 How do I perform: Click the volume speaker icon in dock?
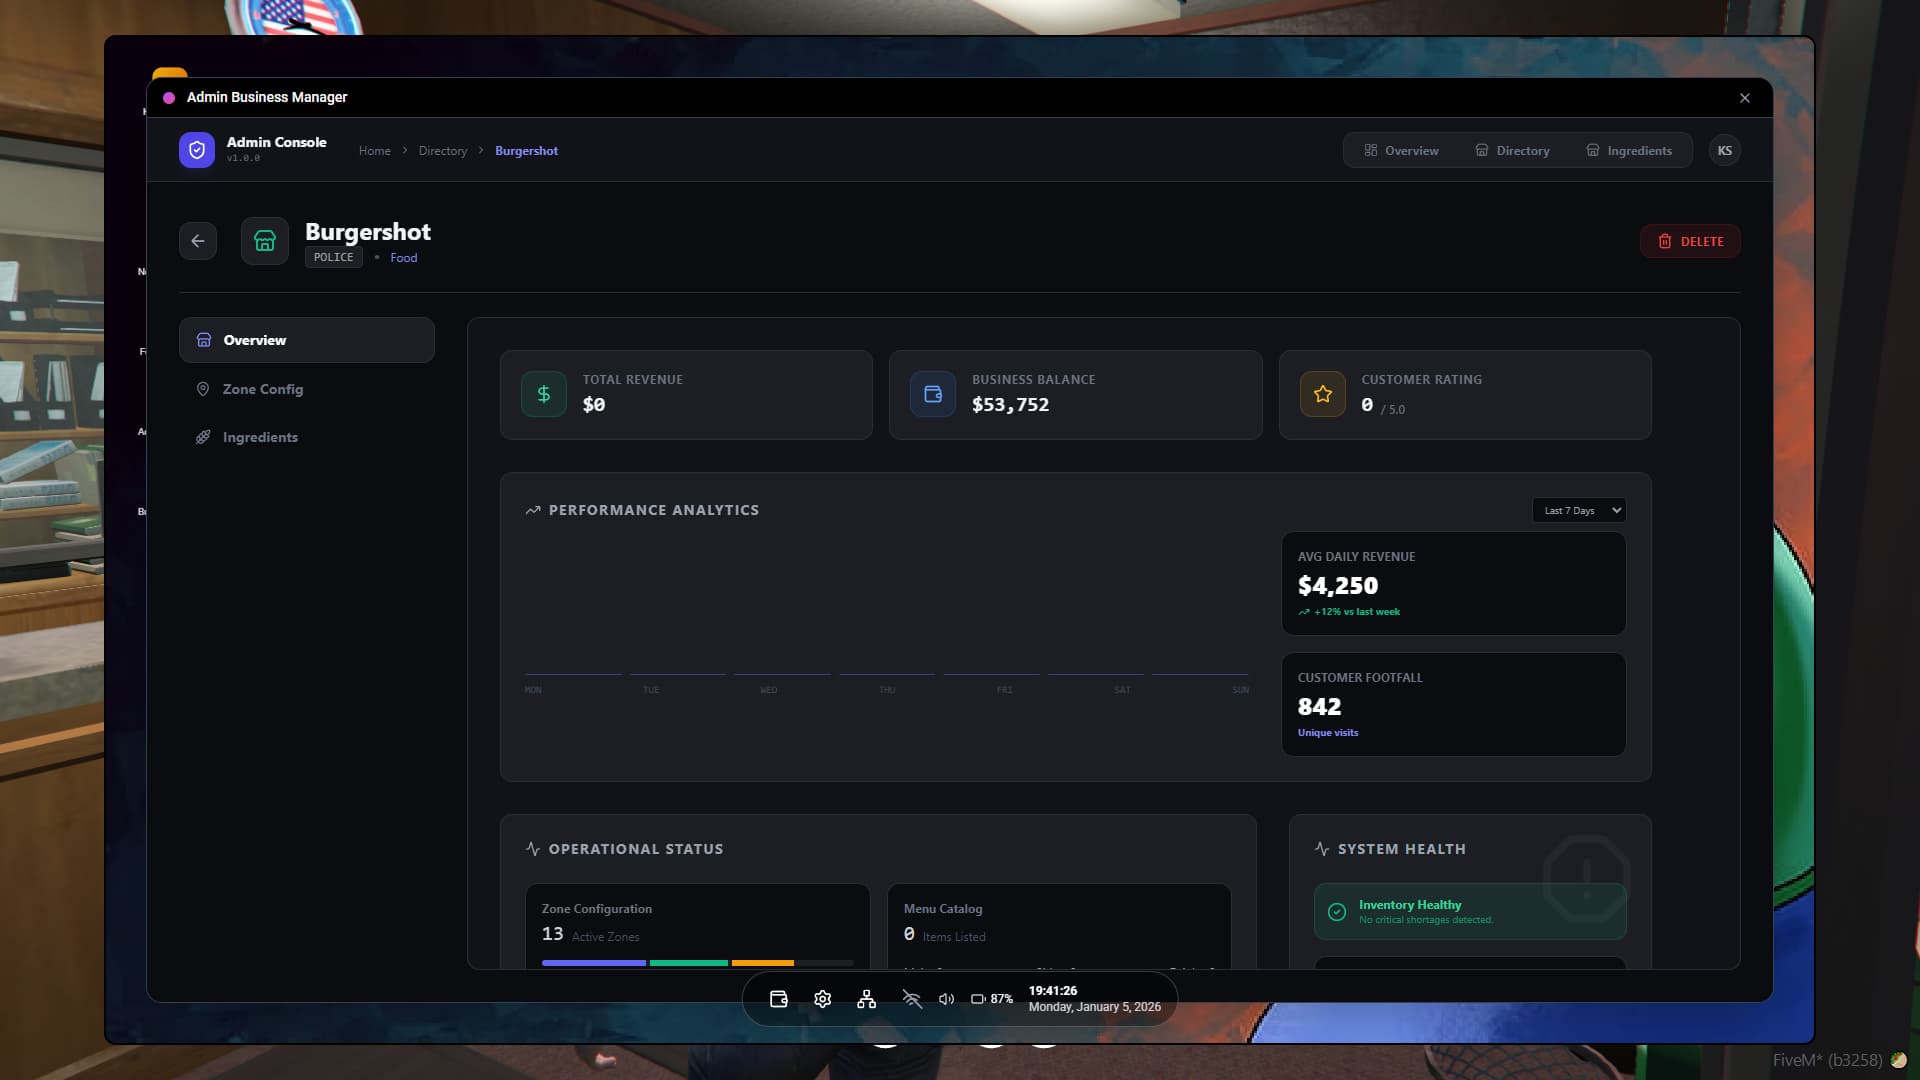click(946, 999)
